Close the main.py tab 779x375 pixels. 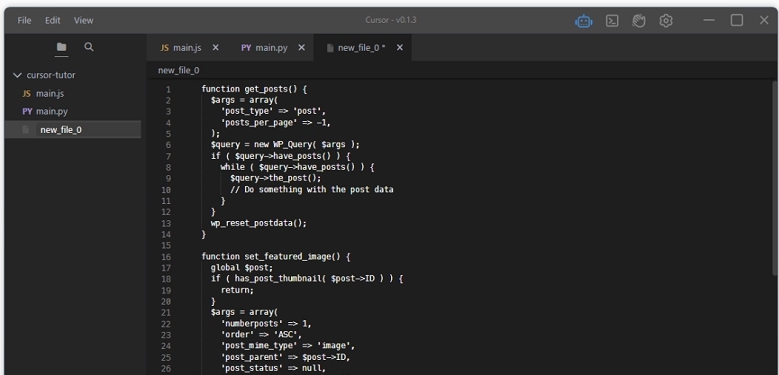[302, 48]
